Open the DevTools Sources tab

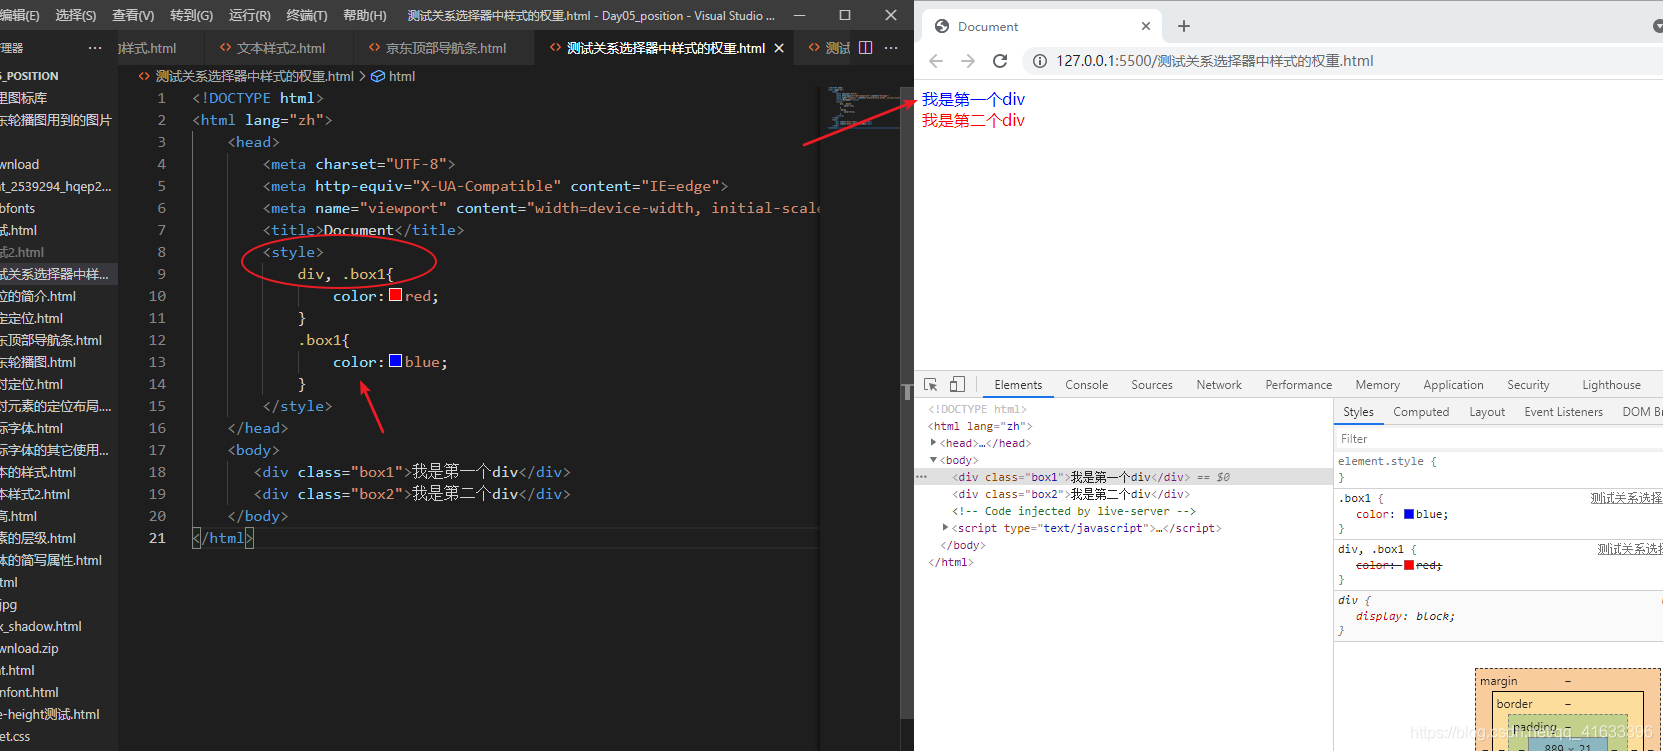coord(1152,385)
